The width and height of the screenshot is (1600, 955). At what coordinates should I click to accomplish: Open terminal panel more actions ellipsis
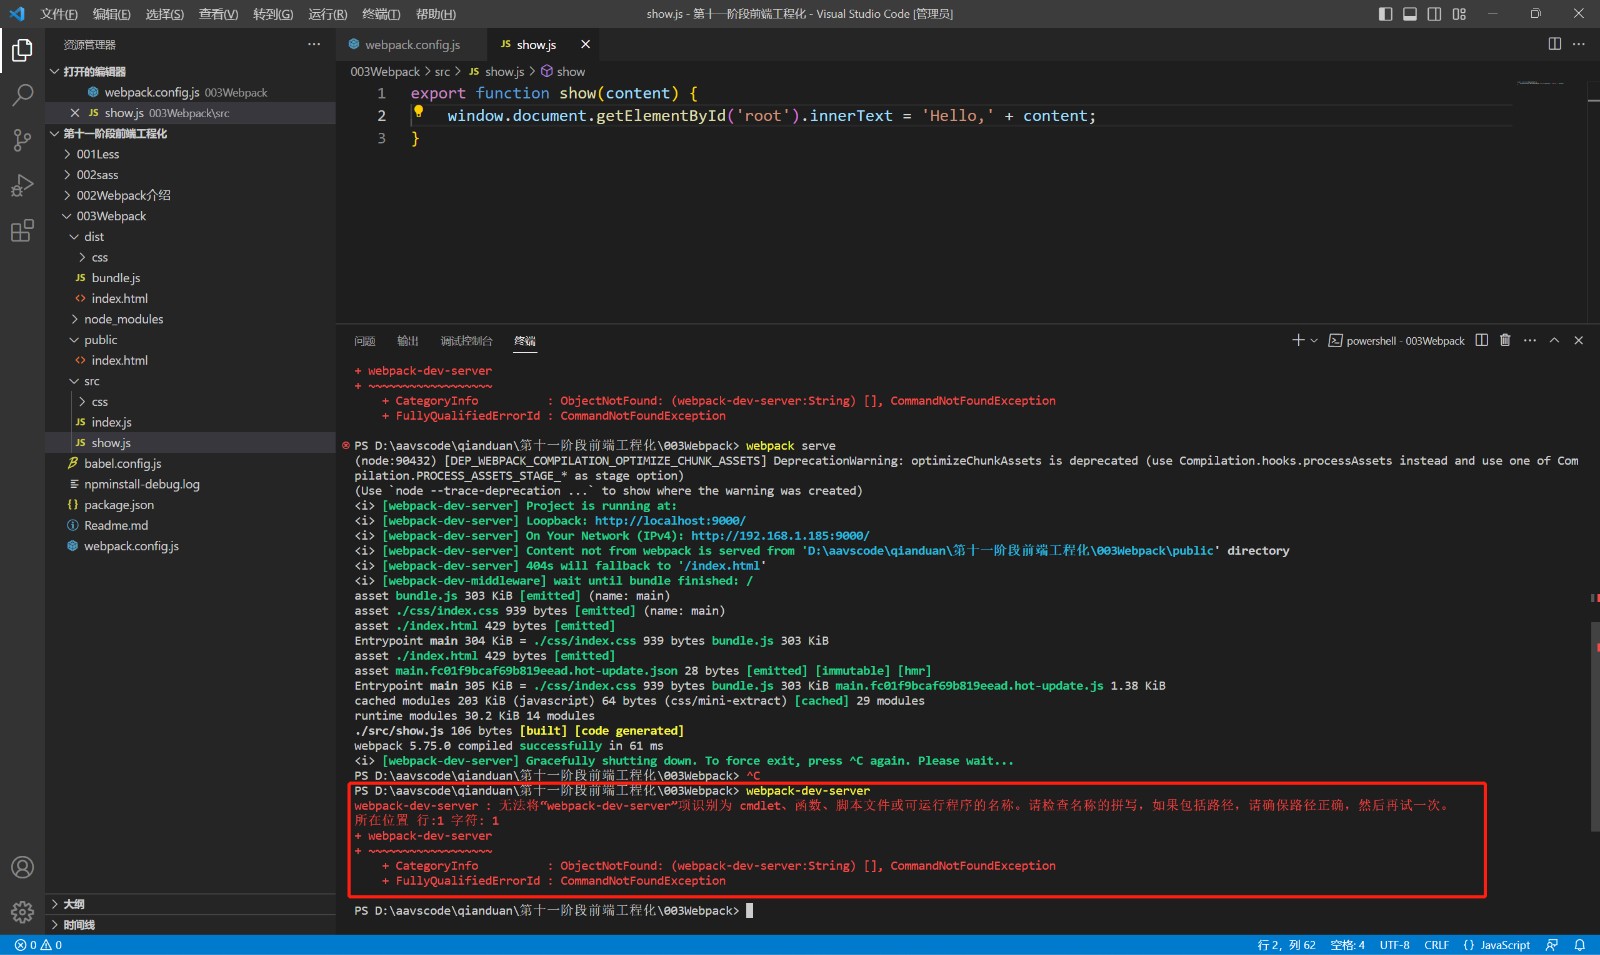pyautogui.click(x=1530, y=340)
